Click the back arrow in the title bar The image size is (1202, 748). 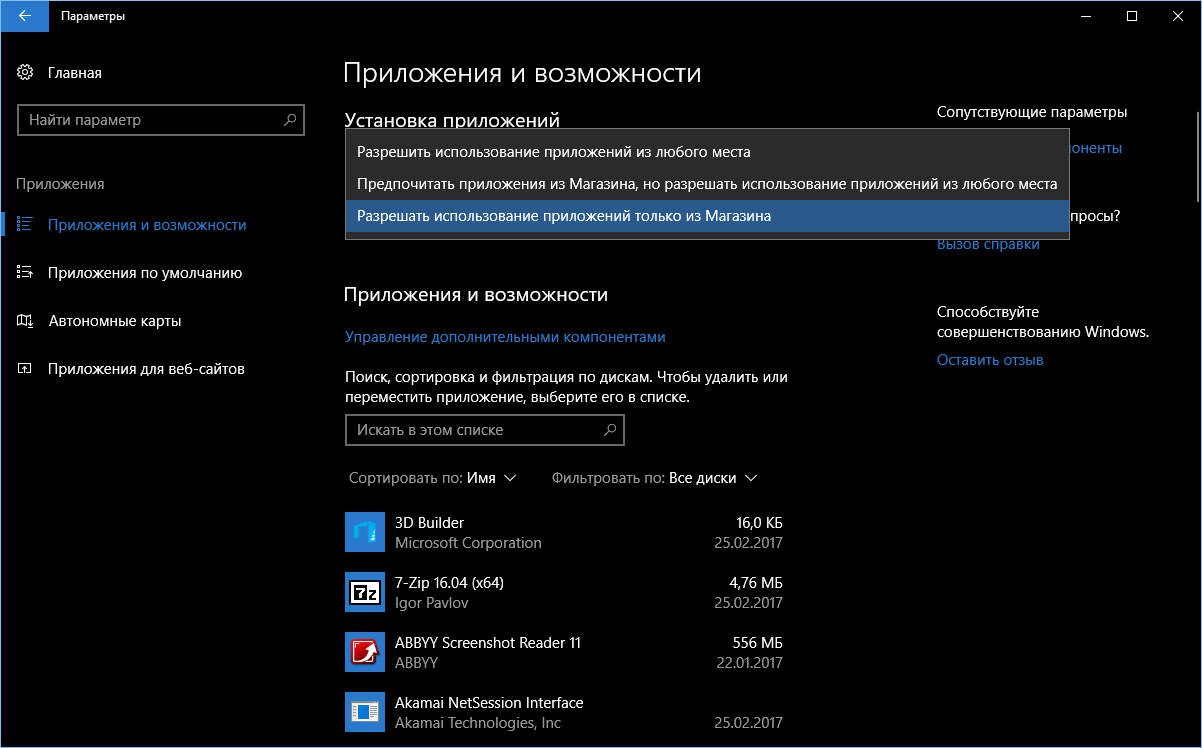pyautogui.click(x=24, y=16)
